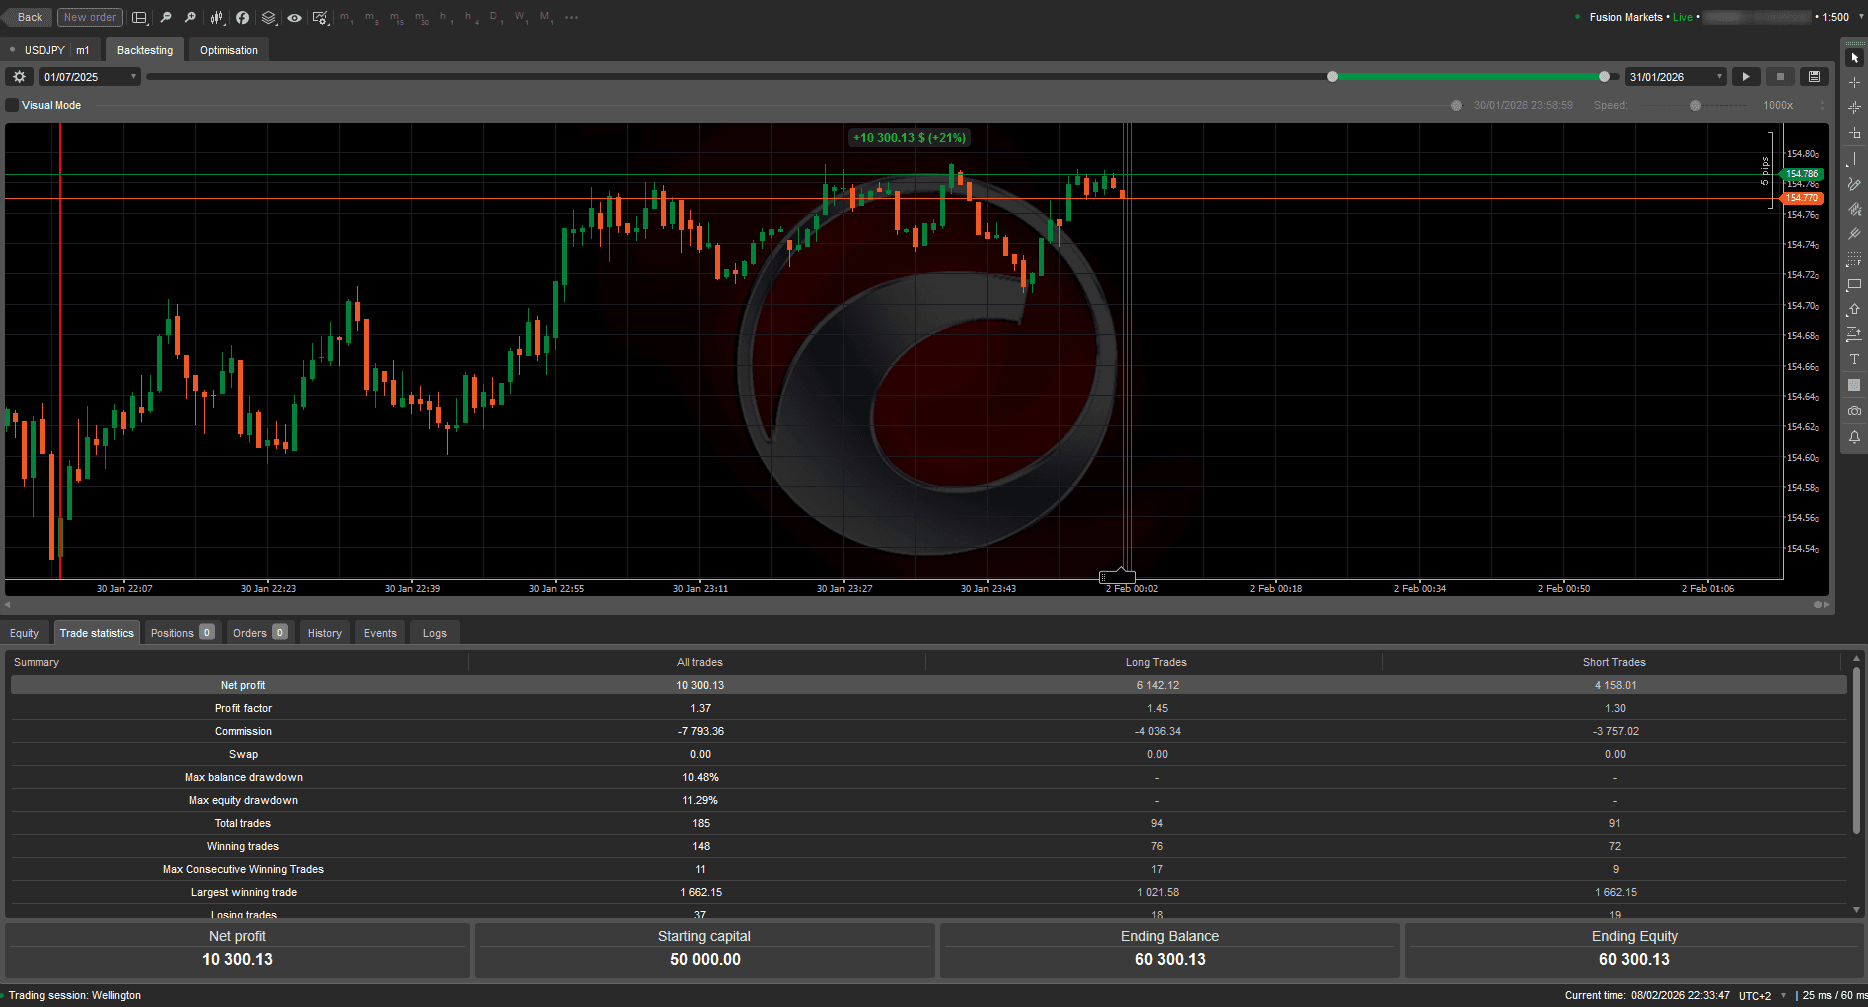Viewport: 1868px width, 1007px height.
Task: Open the History tab
Action: tap(324, 632)
